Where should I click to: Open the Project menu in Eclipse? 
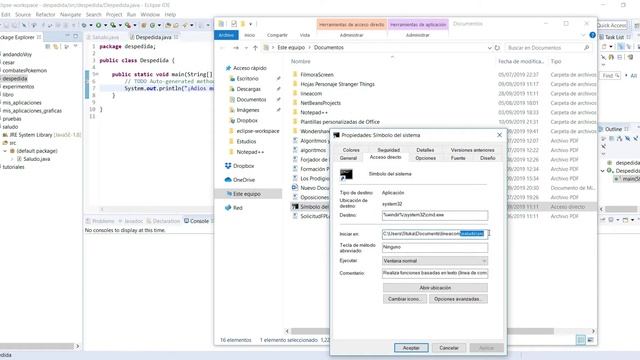[x=114, y=14]
